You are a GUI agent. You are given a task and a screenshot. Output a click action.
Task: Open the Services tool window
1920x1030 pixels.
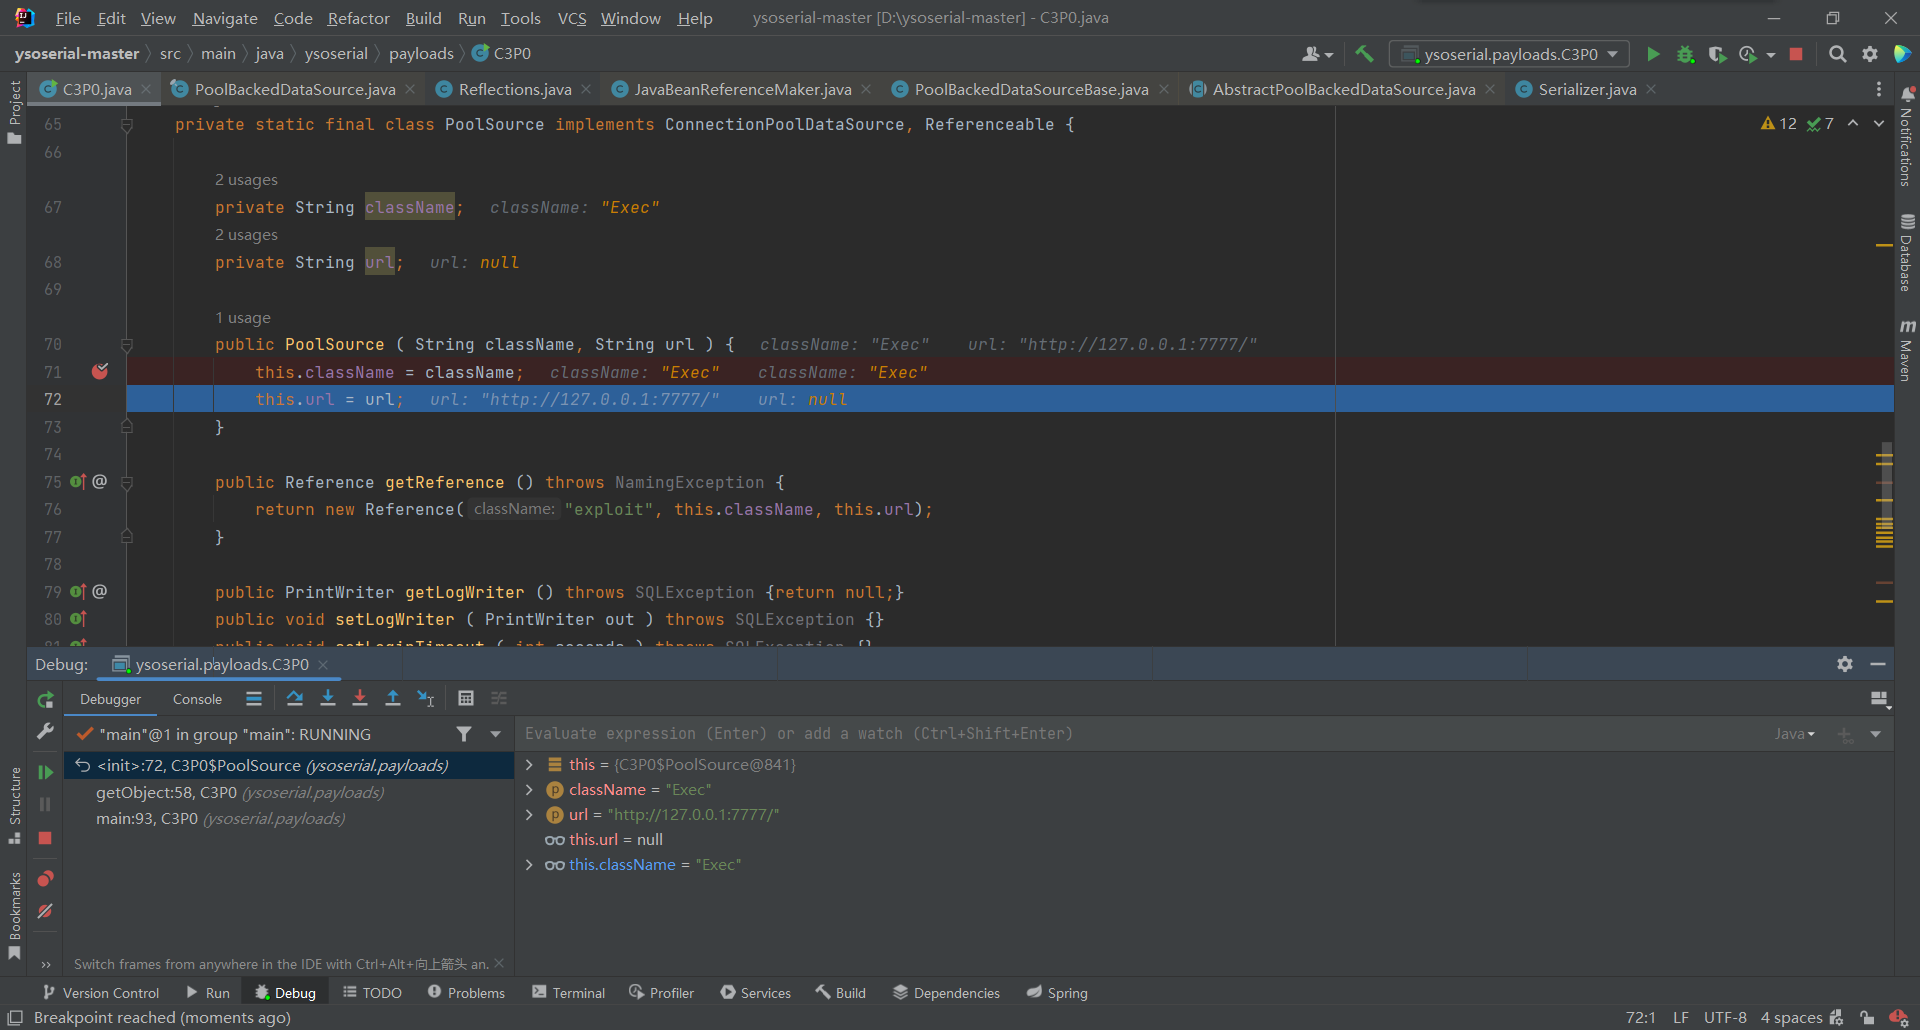tap(755, 993)
